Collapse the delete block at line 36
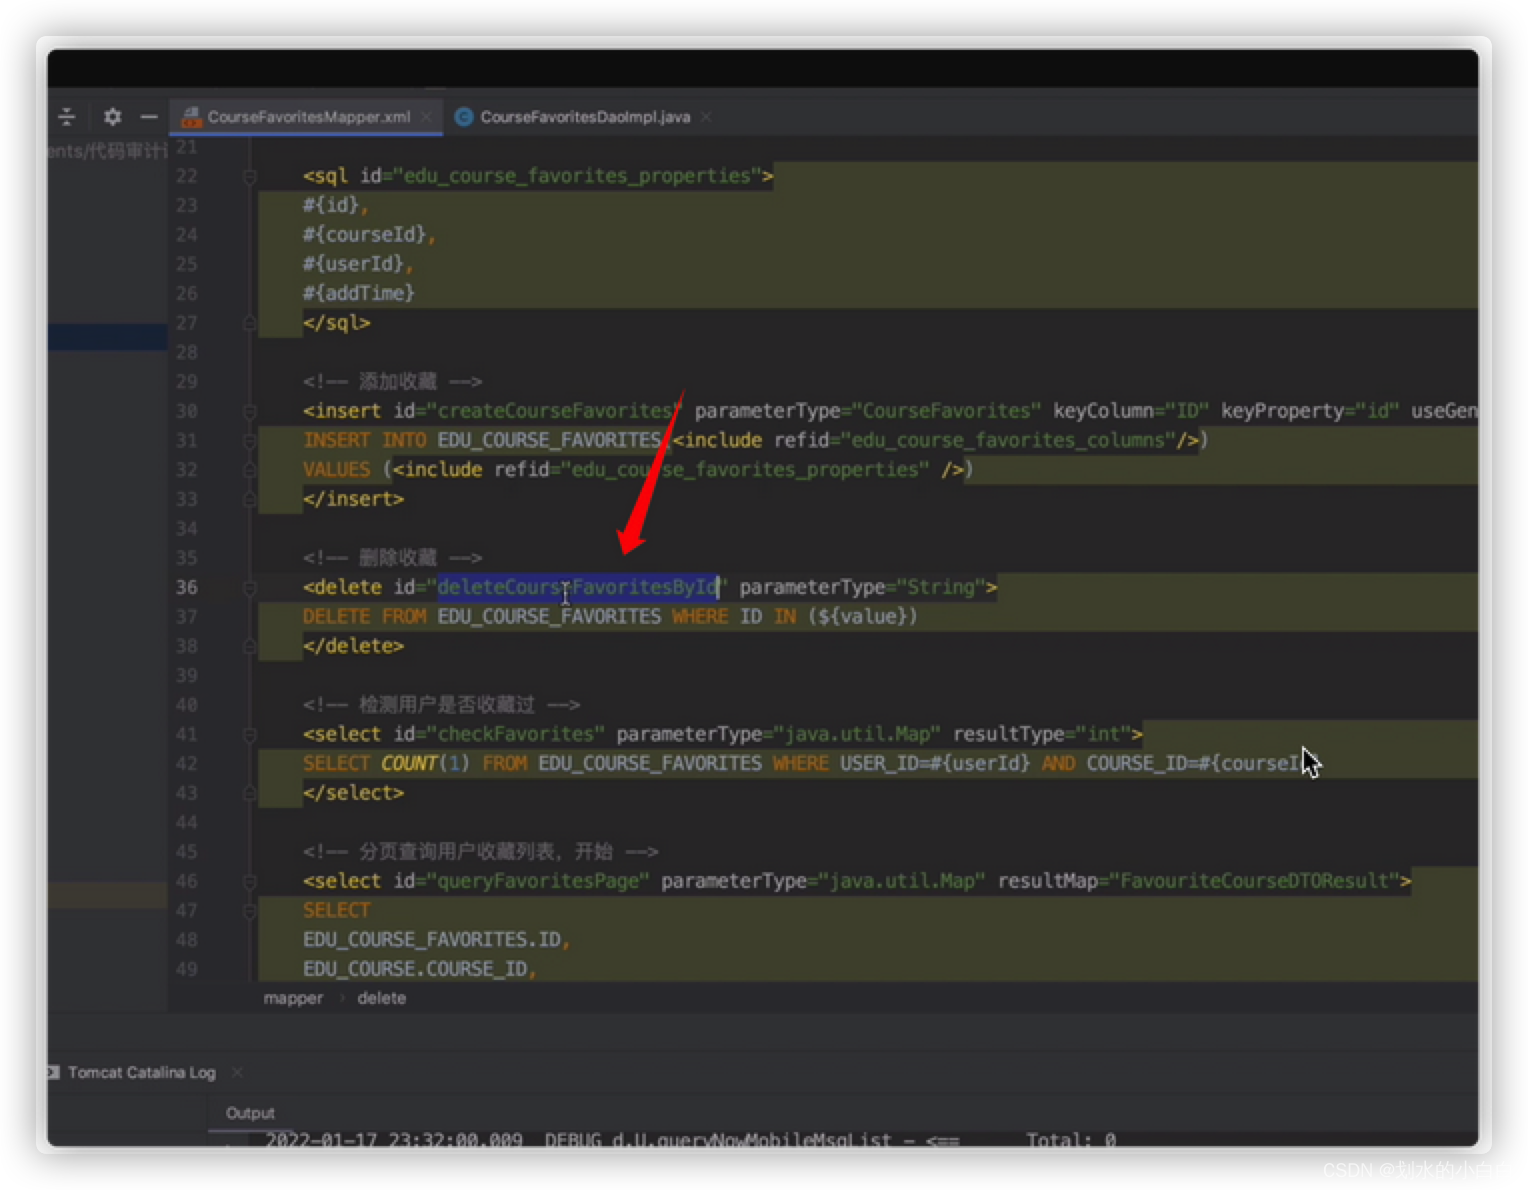The width and height of the screenshot is (1528, 1190). 250,588
